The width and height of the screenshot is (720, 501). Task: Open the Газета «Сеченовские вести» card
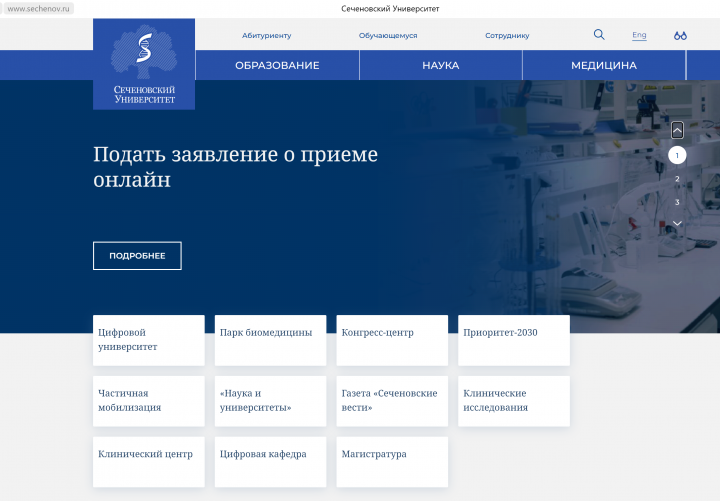coord(392,401)
